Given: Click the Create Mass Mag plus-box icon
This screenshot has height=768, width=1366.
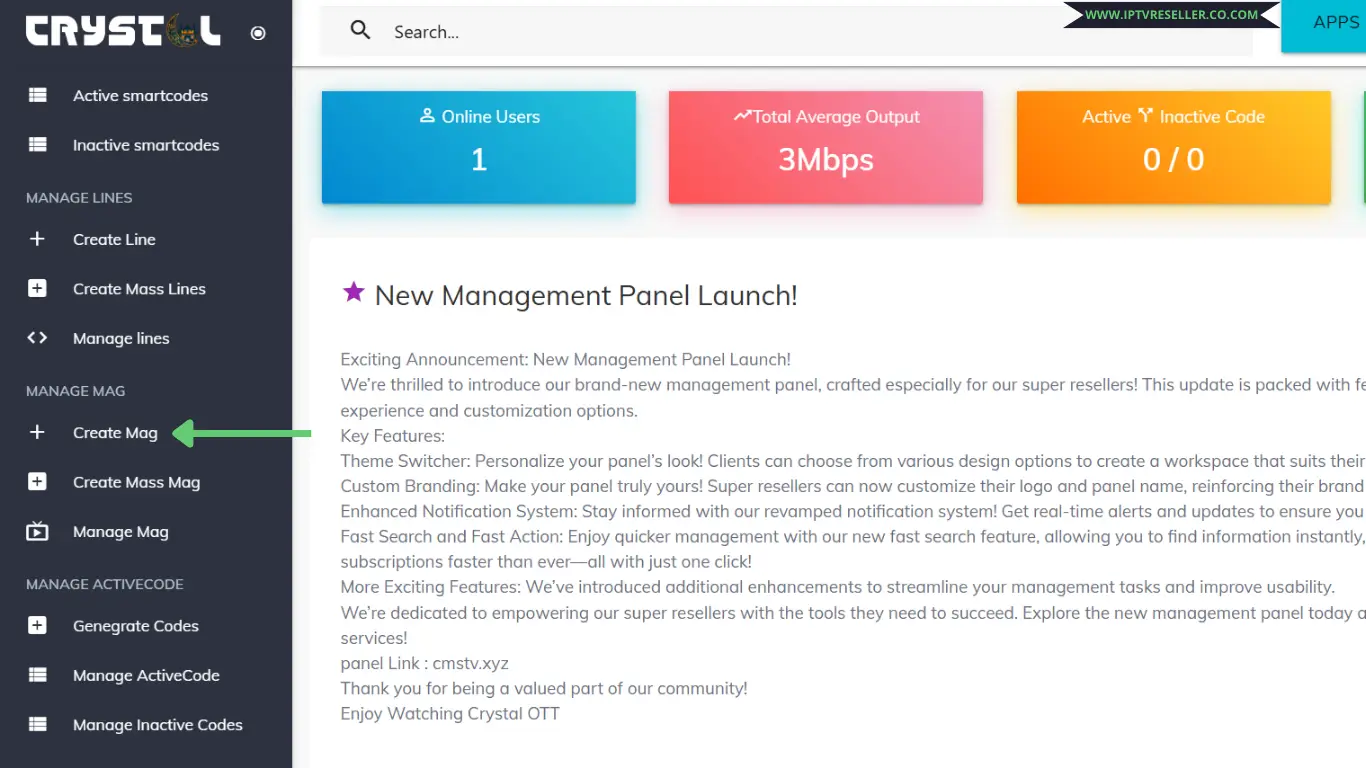Looking at the screenshot, I should (37, 482).
